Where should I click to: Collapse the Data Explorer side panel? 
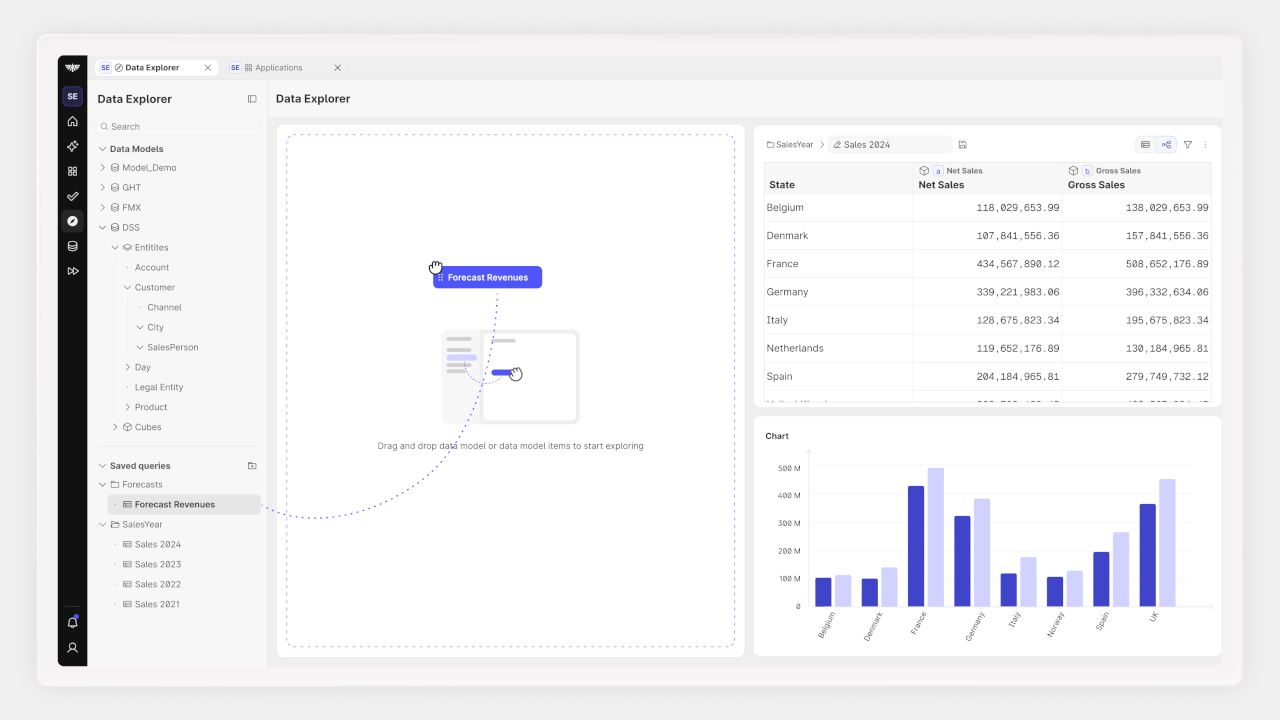click(252, 99)
